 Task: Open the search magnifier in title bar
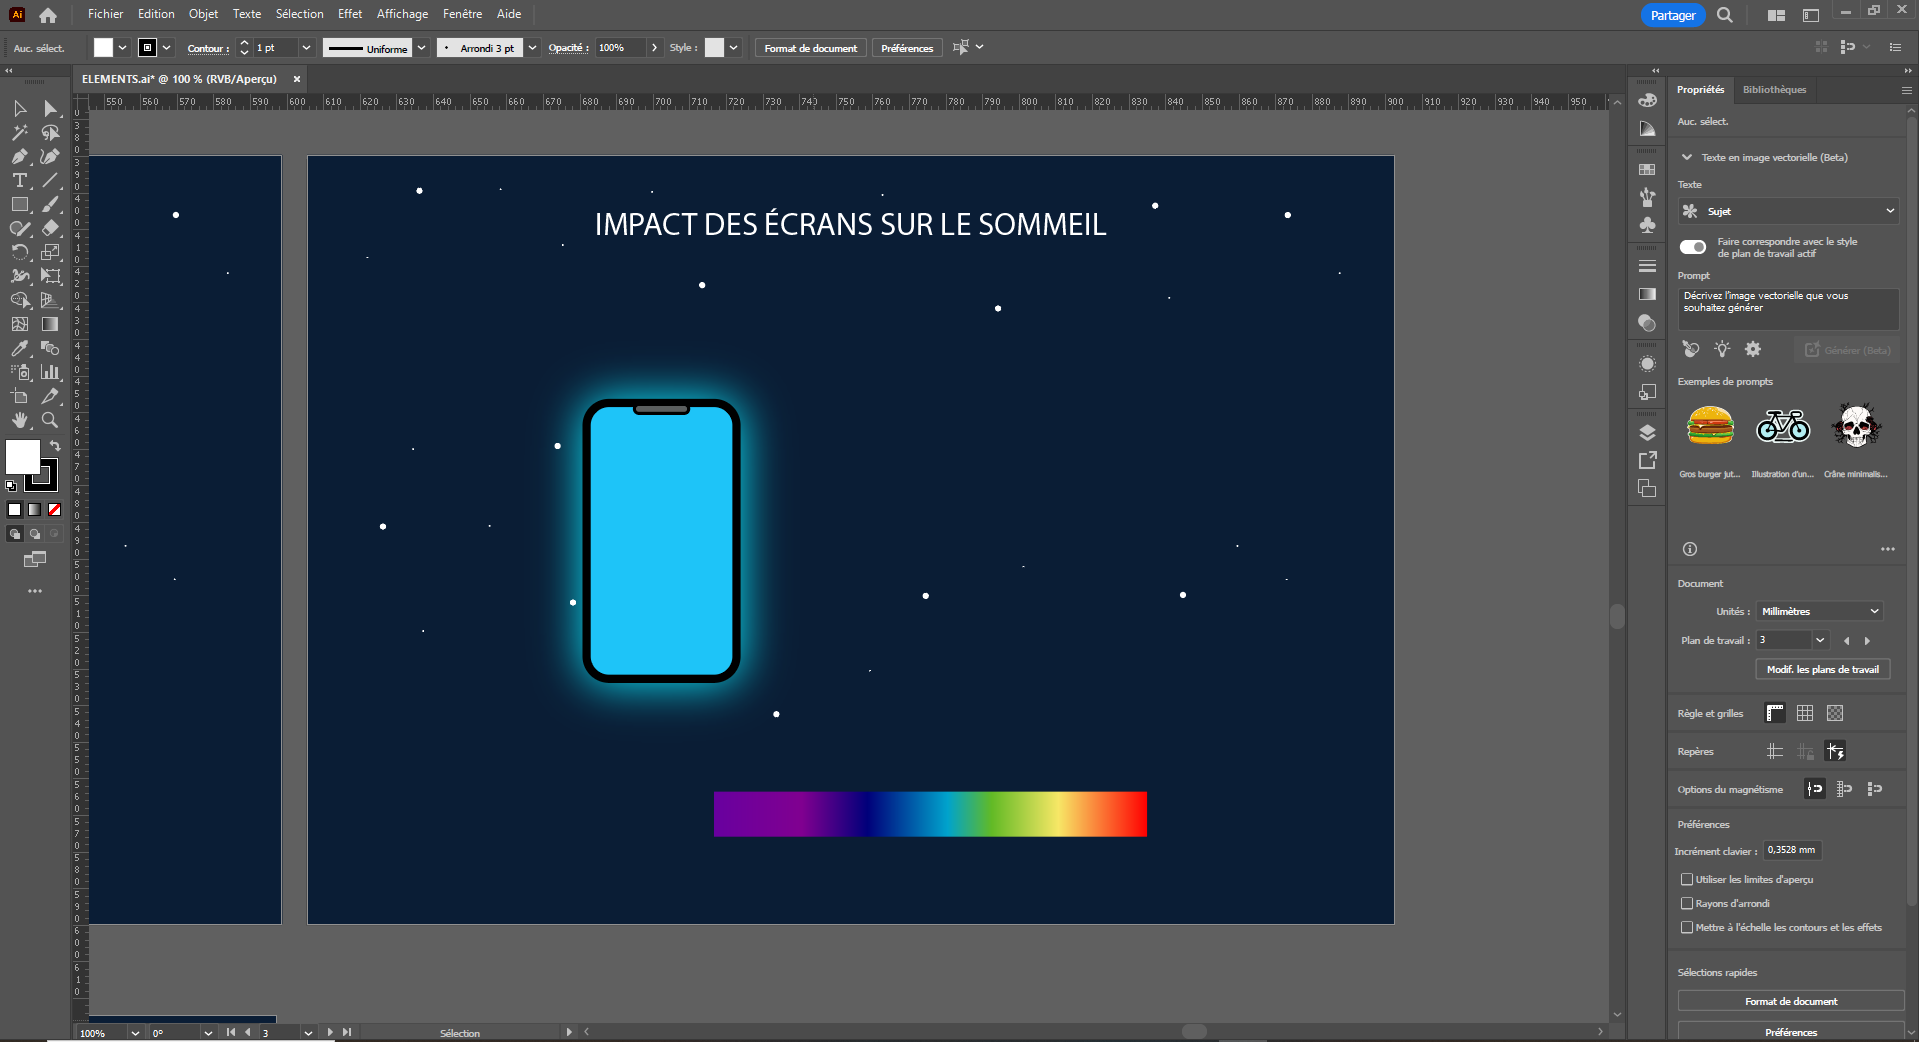[x=1725, y=15]
